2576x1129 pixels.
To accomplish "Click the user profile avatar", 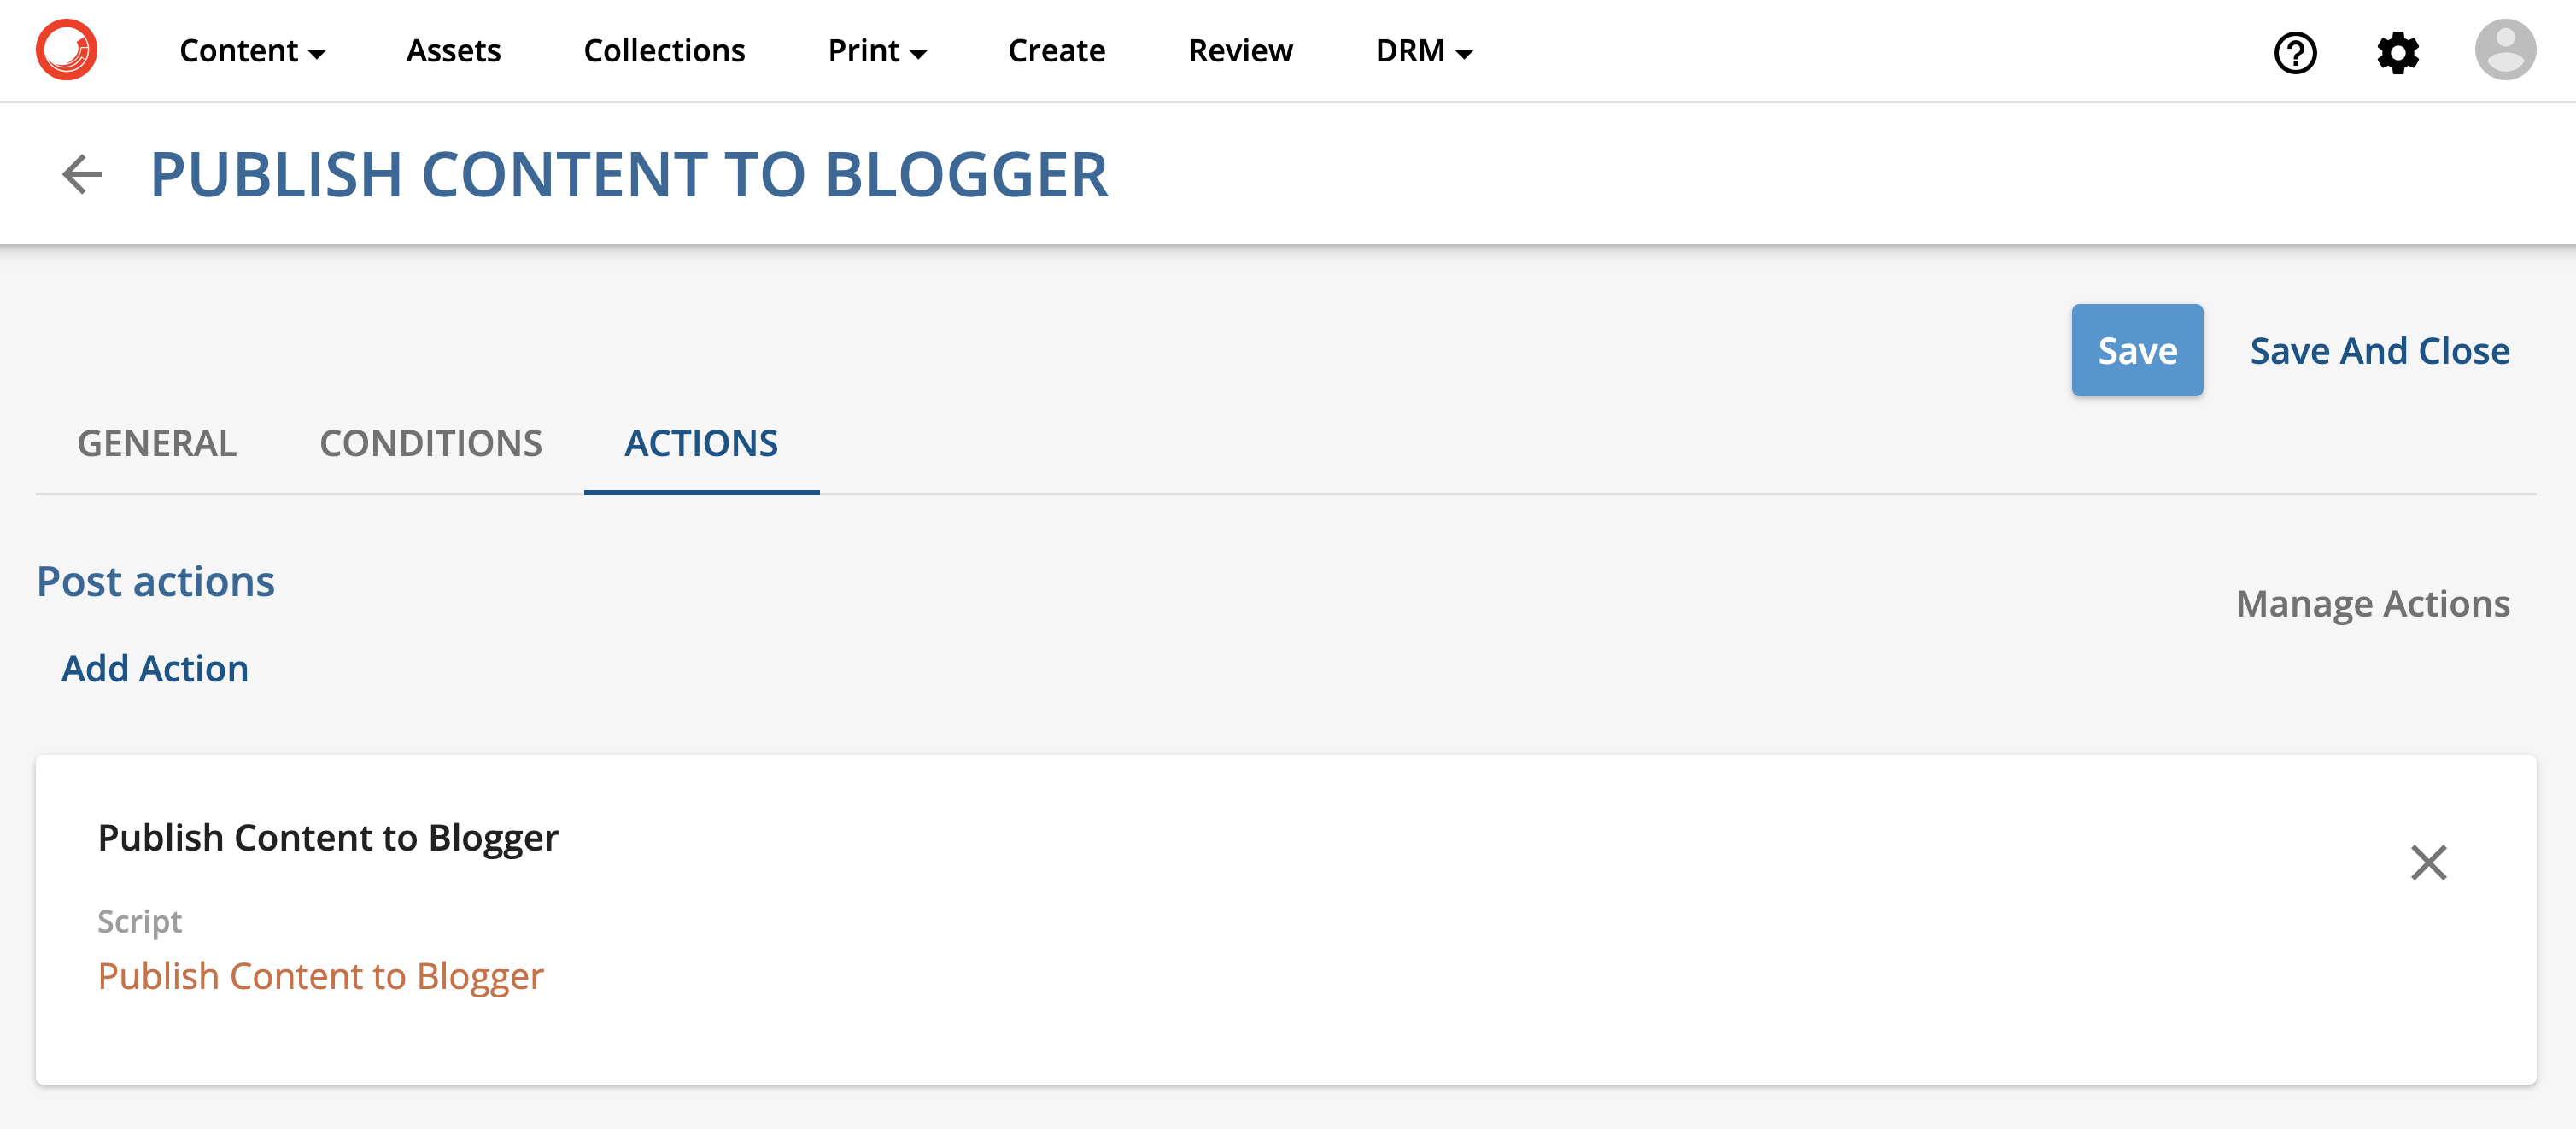I will [2505, 50].
